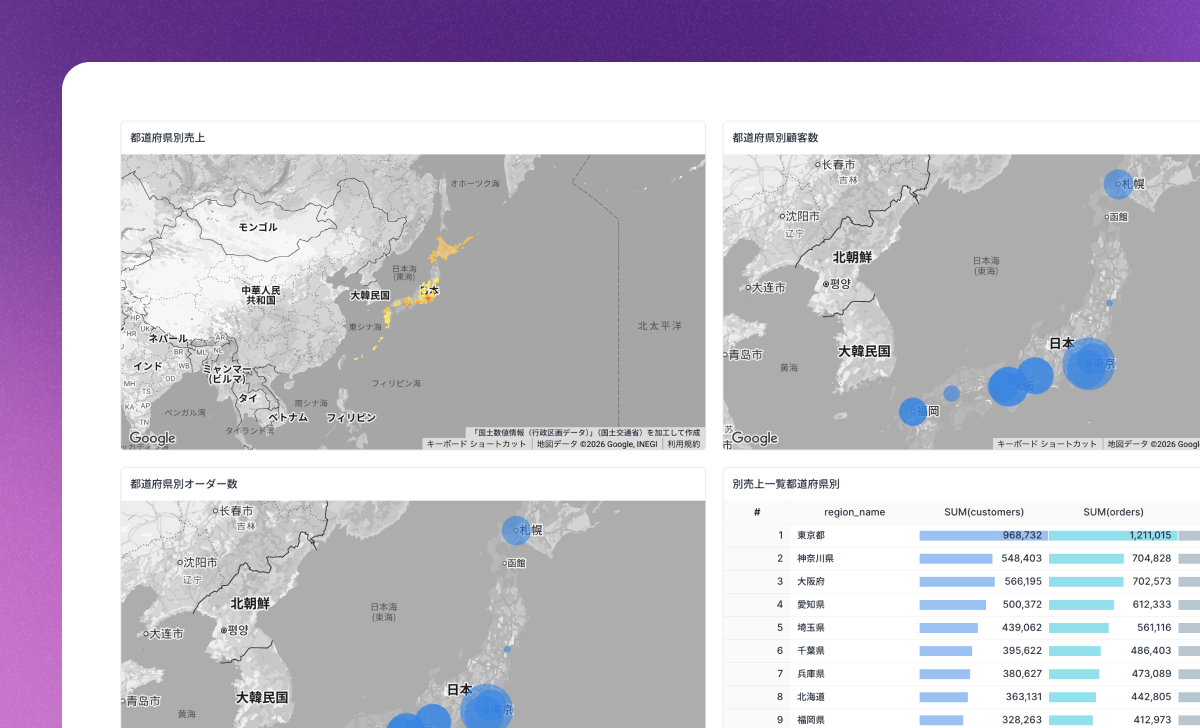This screenshot has height=728, width=1200.
Task: Select the 札幌 bubble in 都道府県別顧客数 map
Action: click(x=1119, y=184)
